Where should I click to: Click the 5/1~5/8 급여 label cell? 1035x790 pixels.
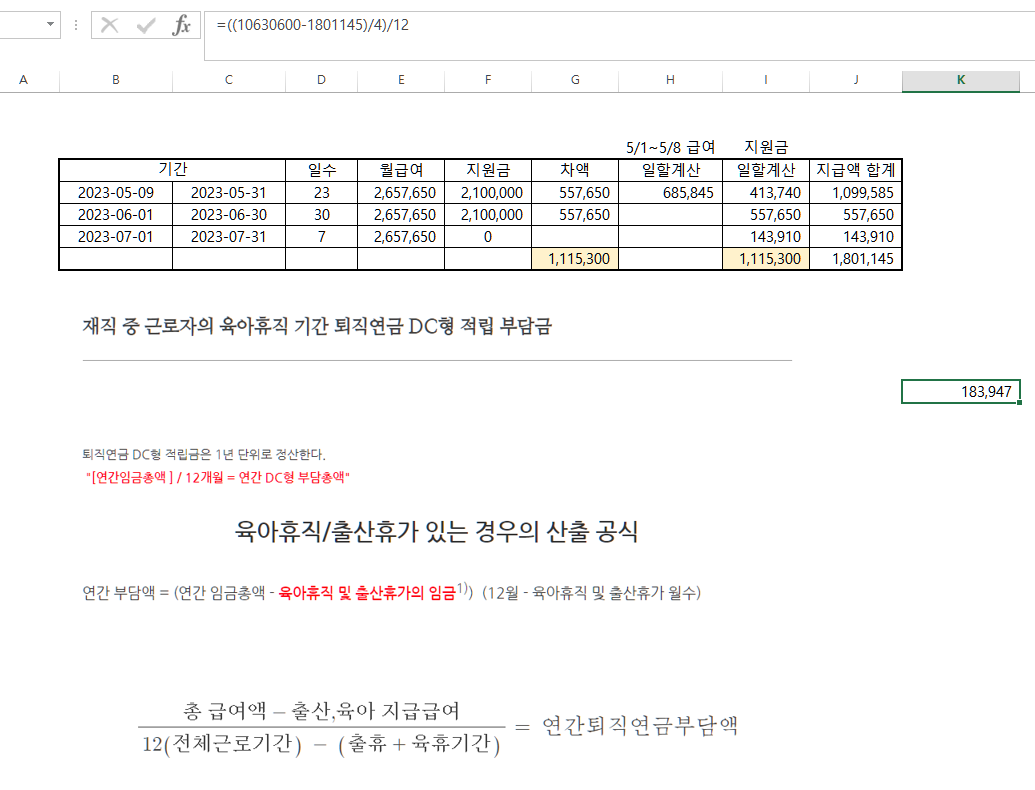click(670, 148)
